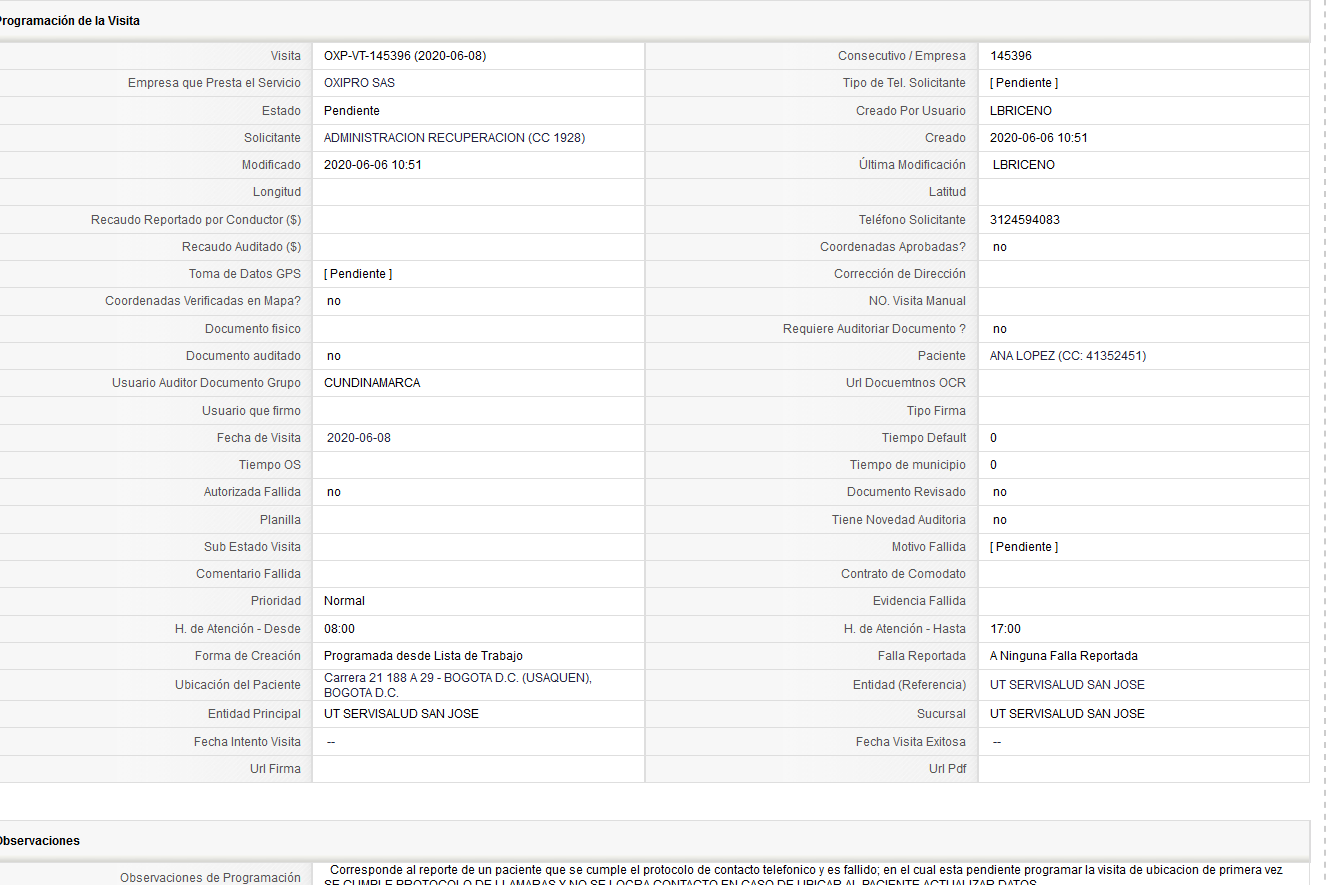
Task: Select the consecutivo value 145396
Action: pyautogui.click(x=1011, y=56)
